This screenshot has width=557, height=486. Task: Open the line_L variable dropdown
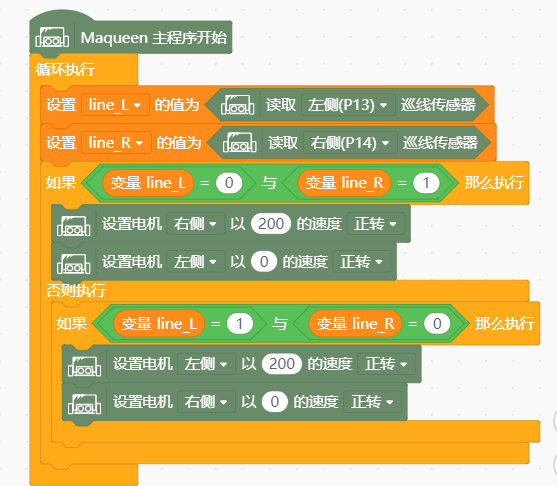click(x=115, y=105)
